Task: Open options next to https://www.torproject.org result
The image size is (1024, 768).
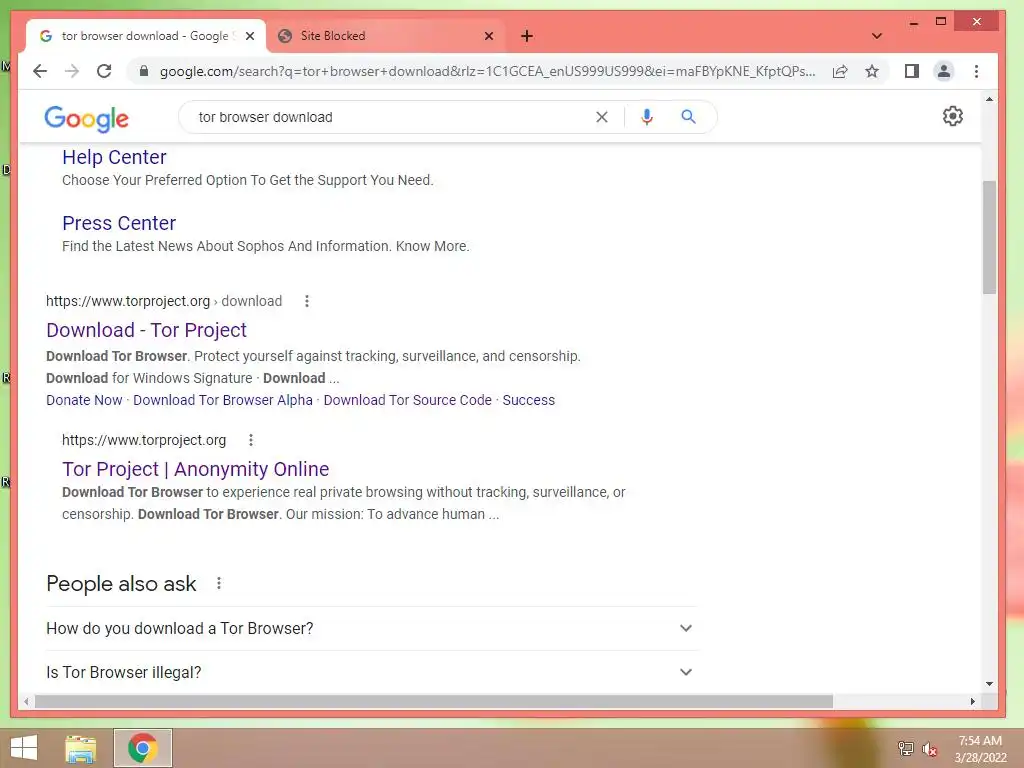Action: coord(251,440)
